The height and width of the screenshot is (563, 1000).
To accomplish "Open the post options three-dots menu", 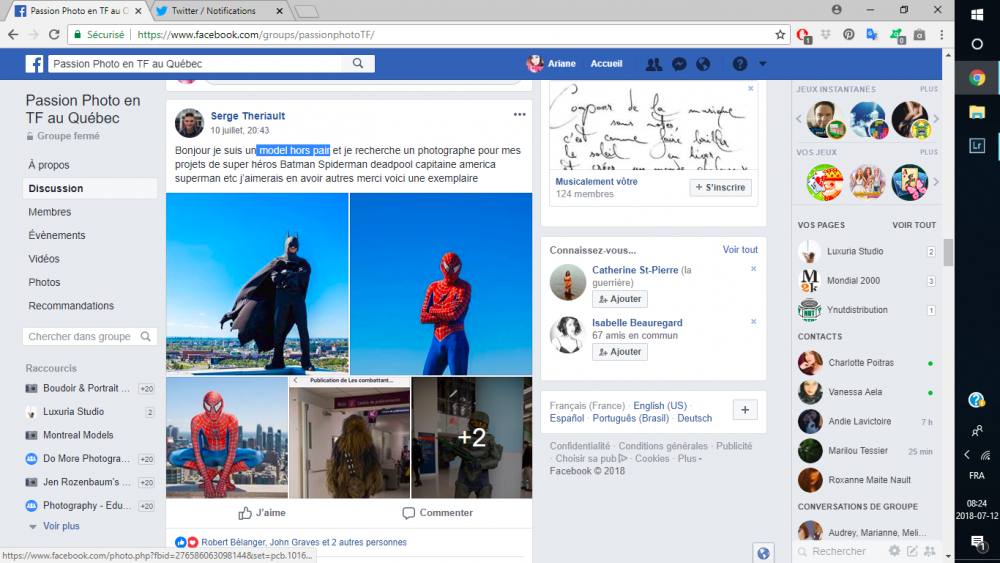I will [520, 115].
